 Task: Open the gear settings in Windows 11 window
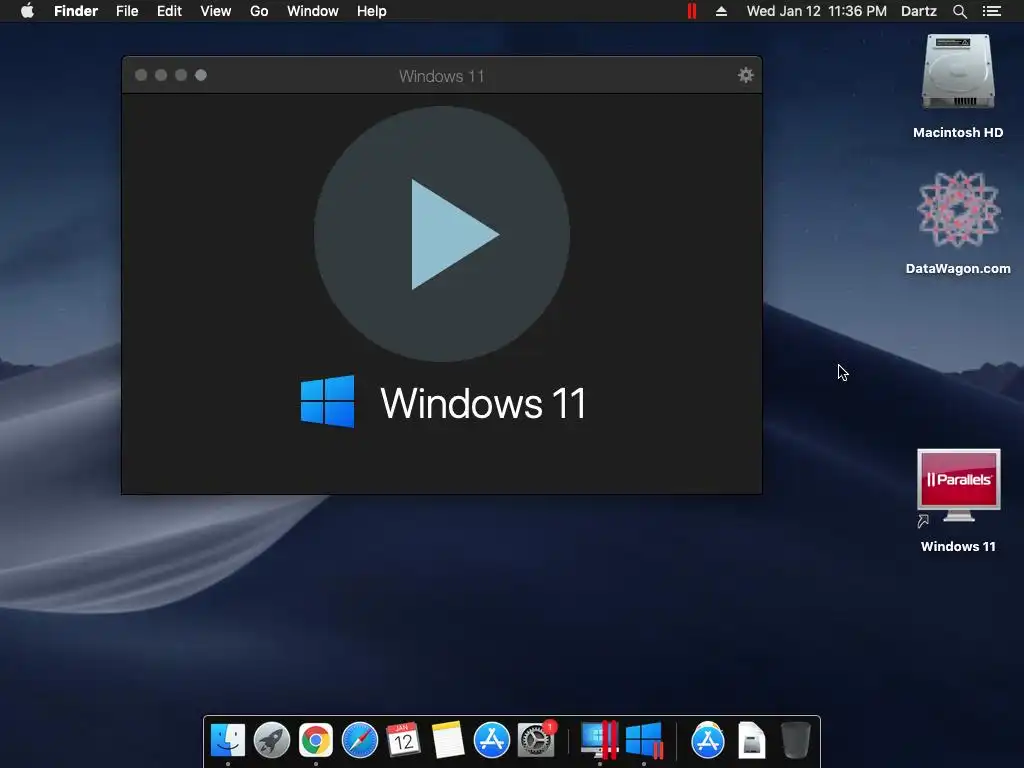click(745, 75)
